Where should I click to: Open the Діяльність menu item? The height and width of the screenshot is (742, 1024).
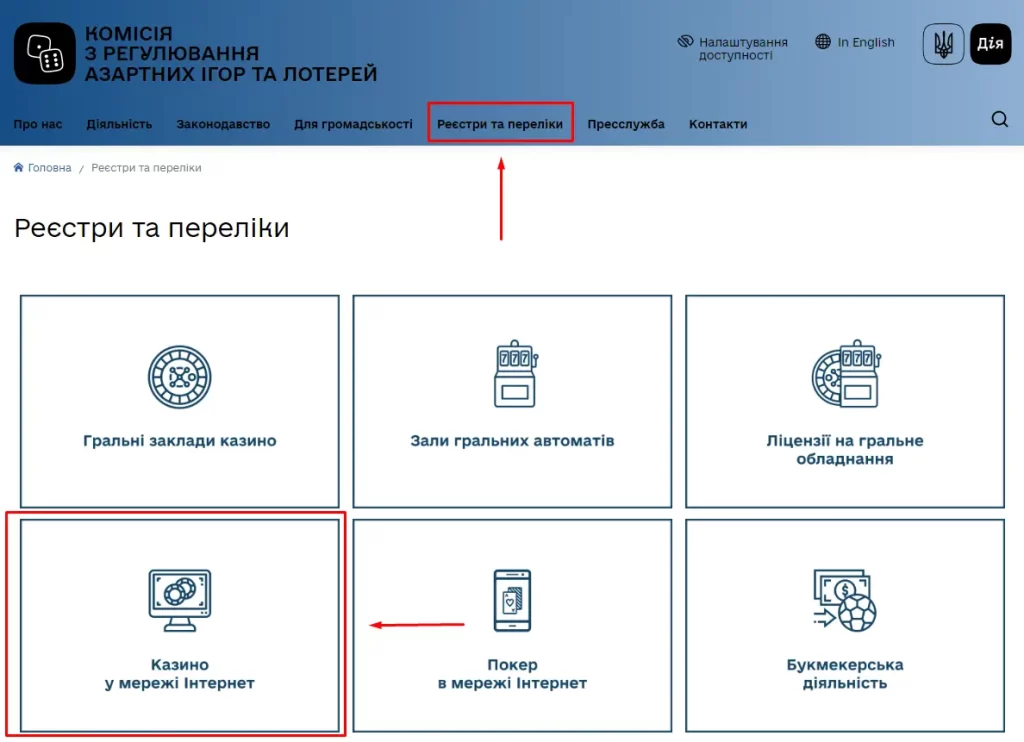pos(119,124)
